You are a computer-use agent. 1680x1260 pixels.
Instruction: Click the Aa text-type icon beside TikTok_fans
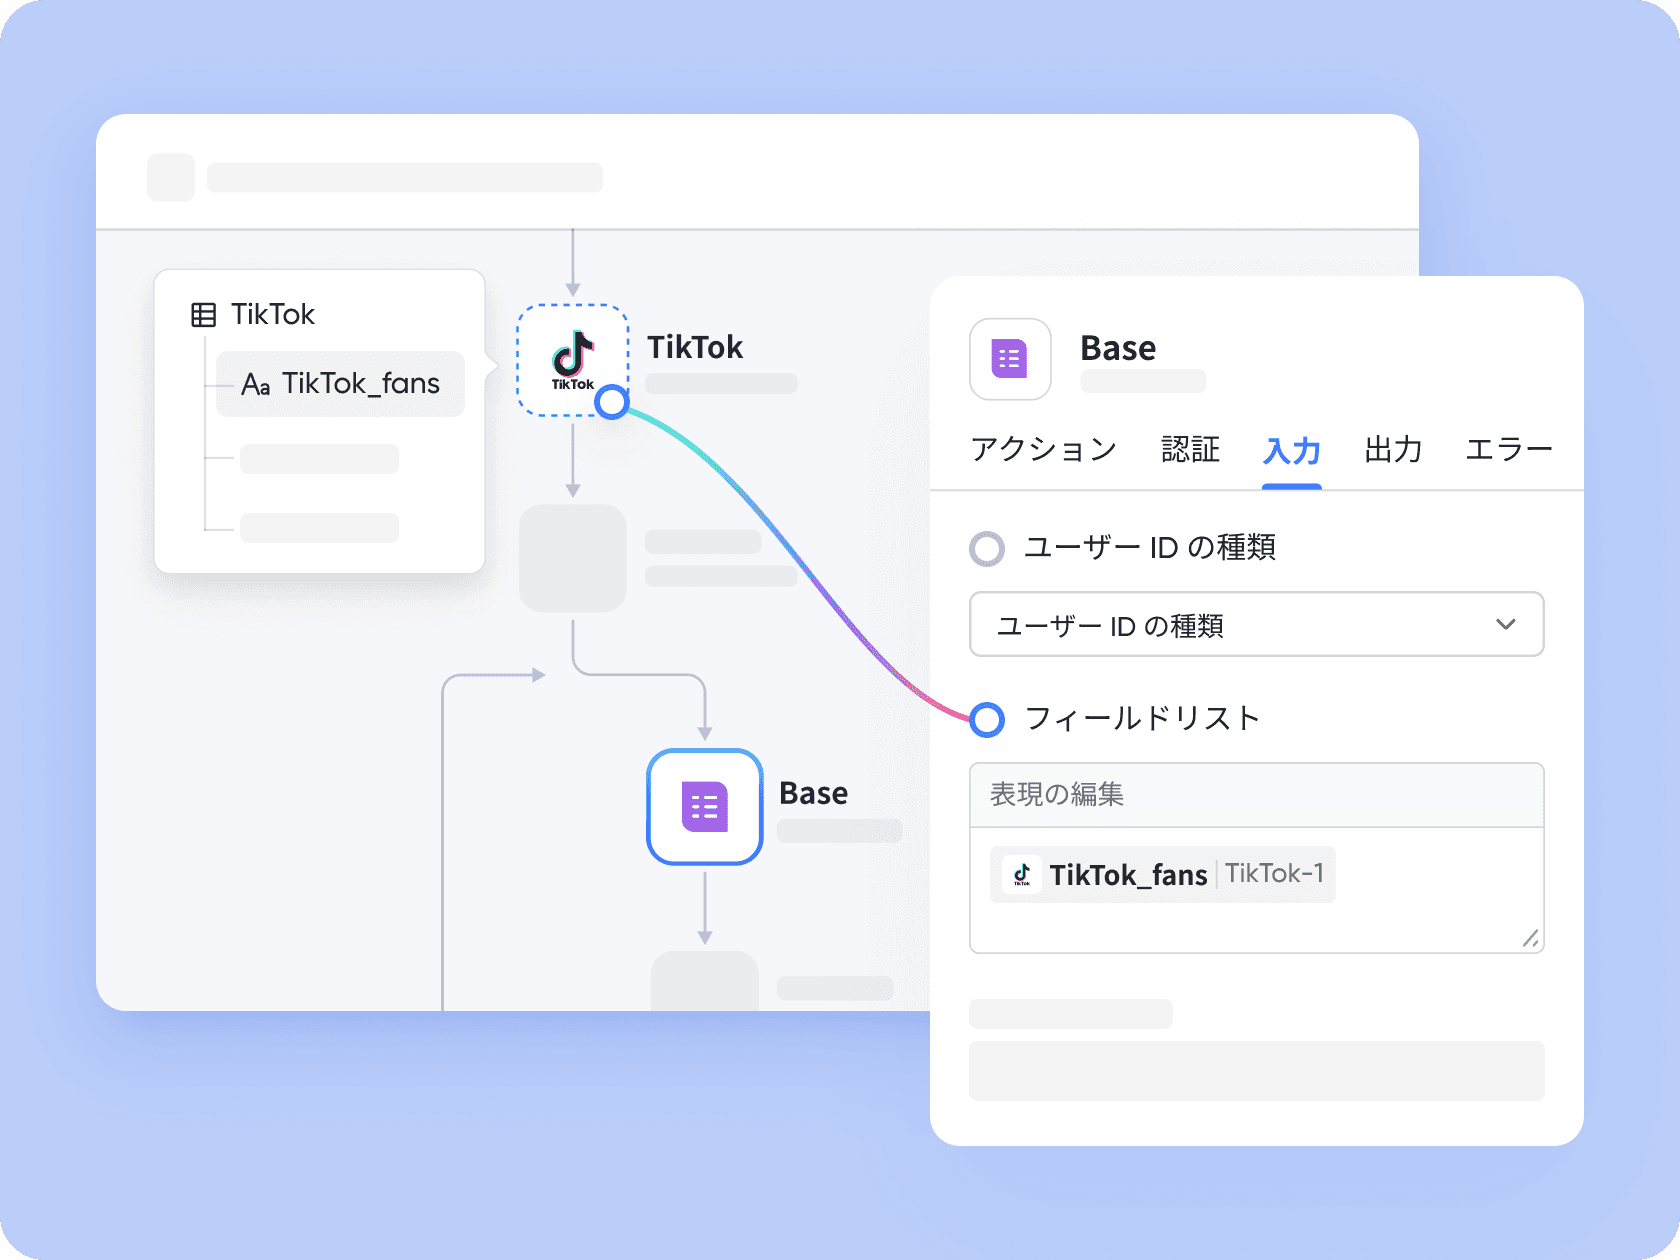tap(256, 384)
